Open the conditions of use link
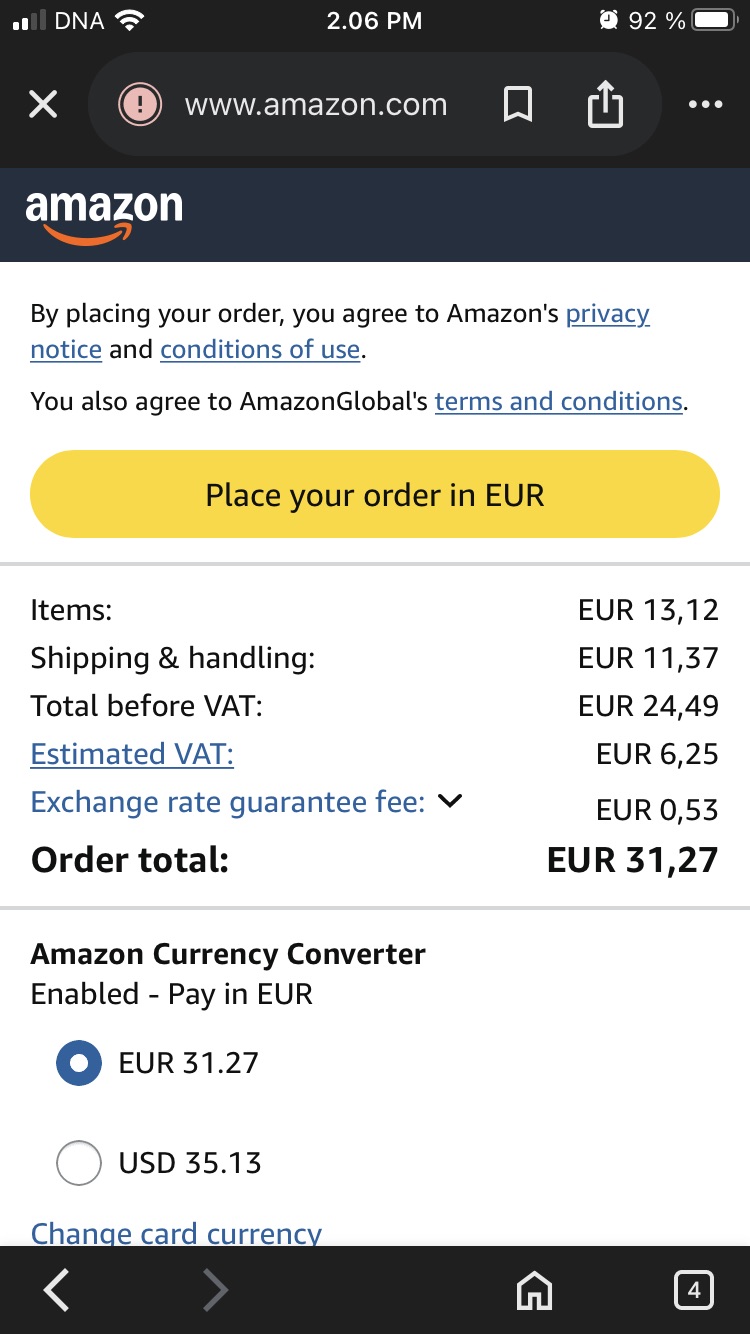 pos(260,350)
